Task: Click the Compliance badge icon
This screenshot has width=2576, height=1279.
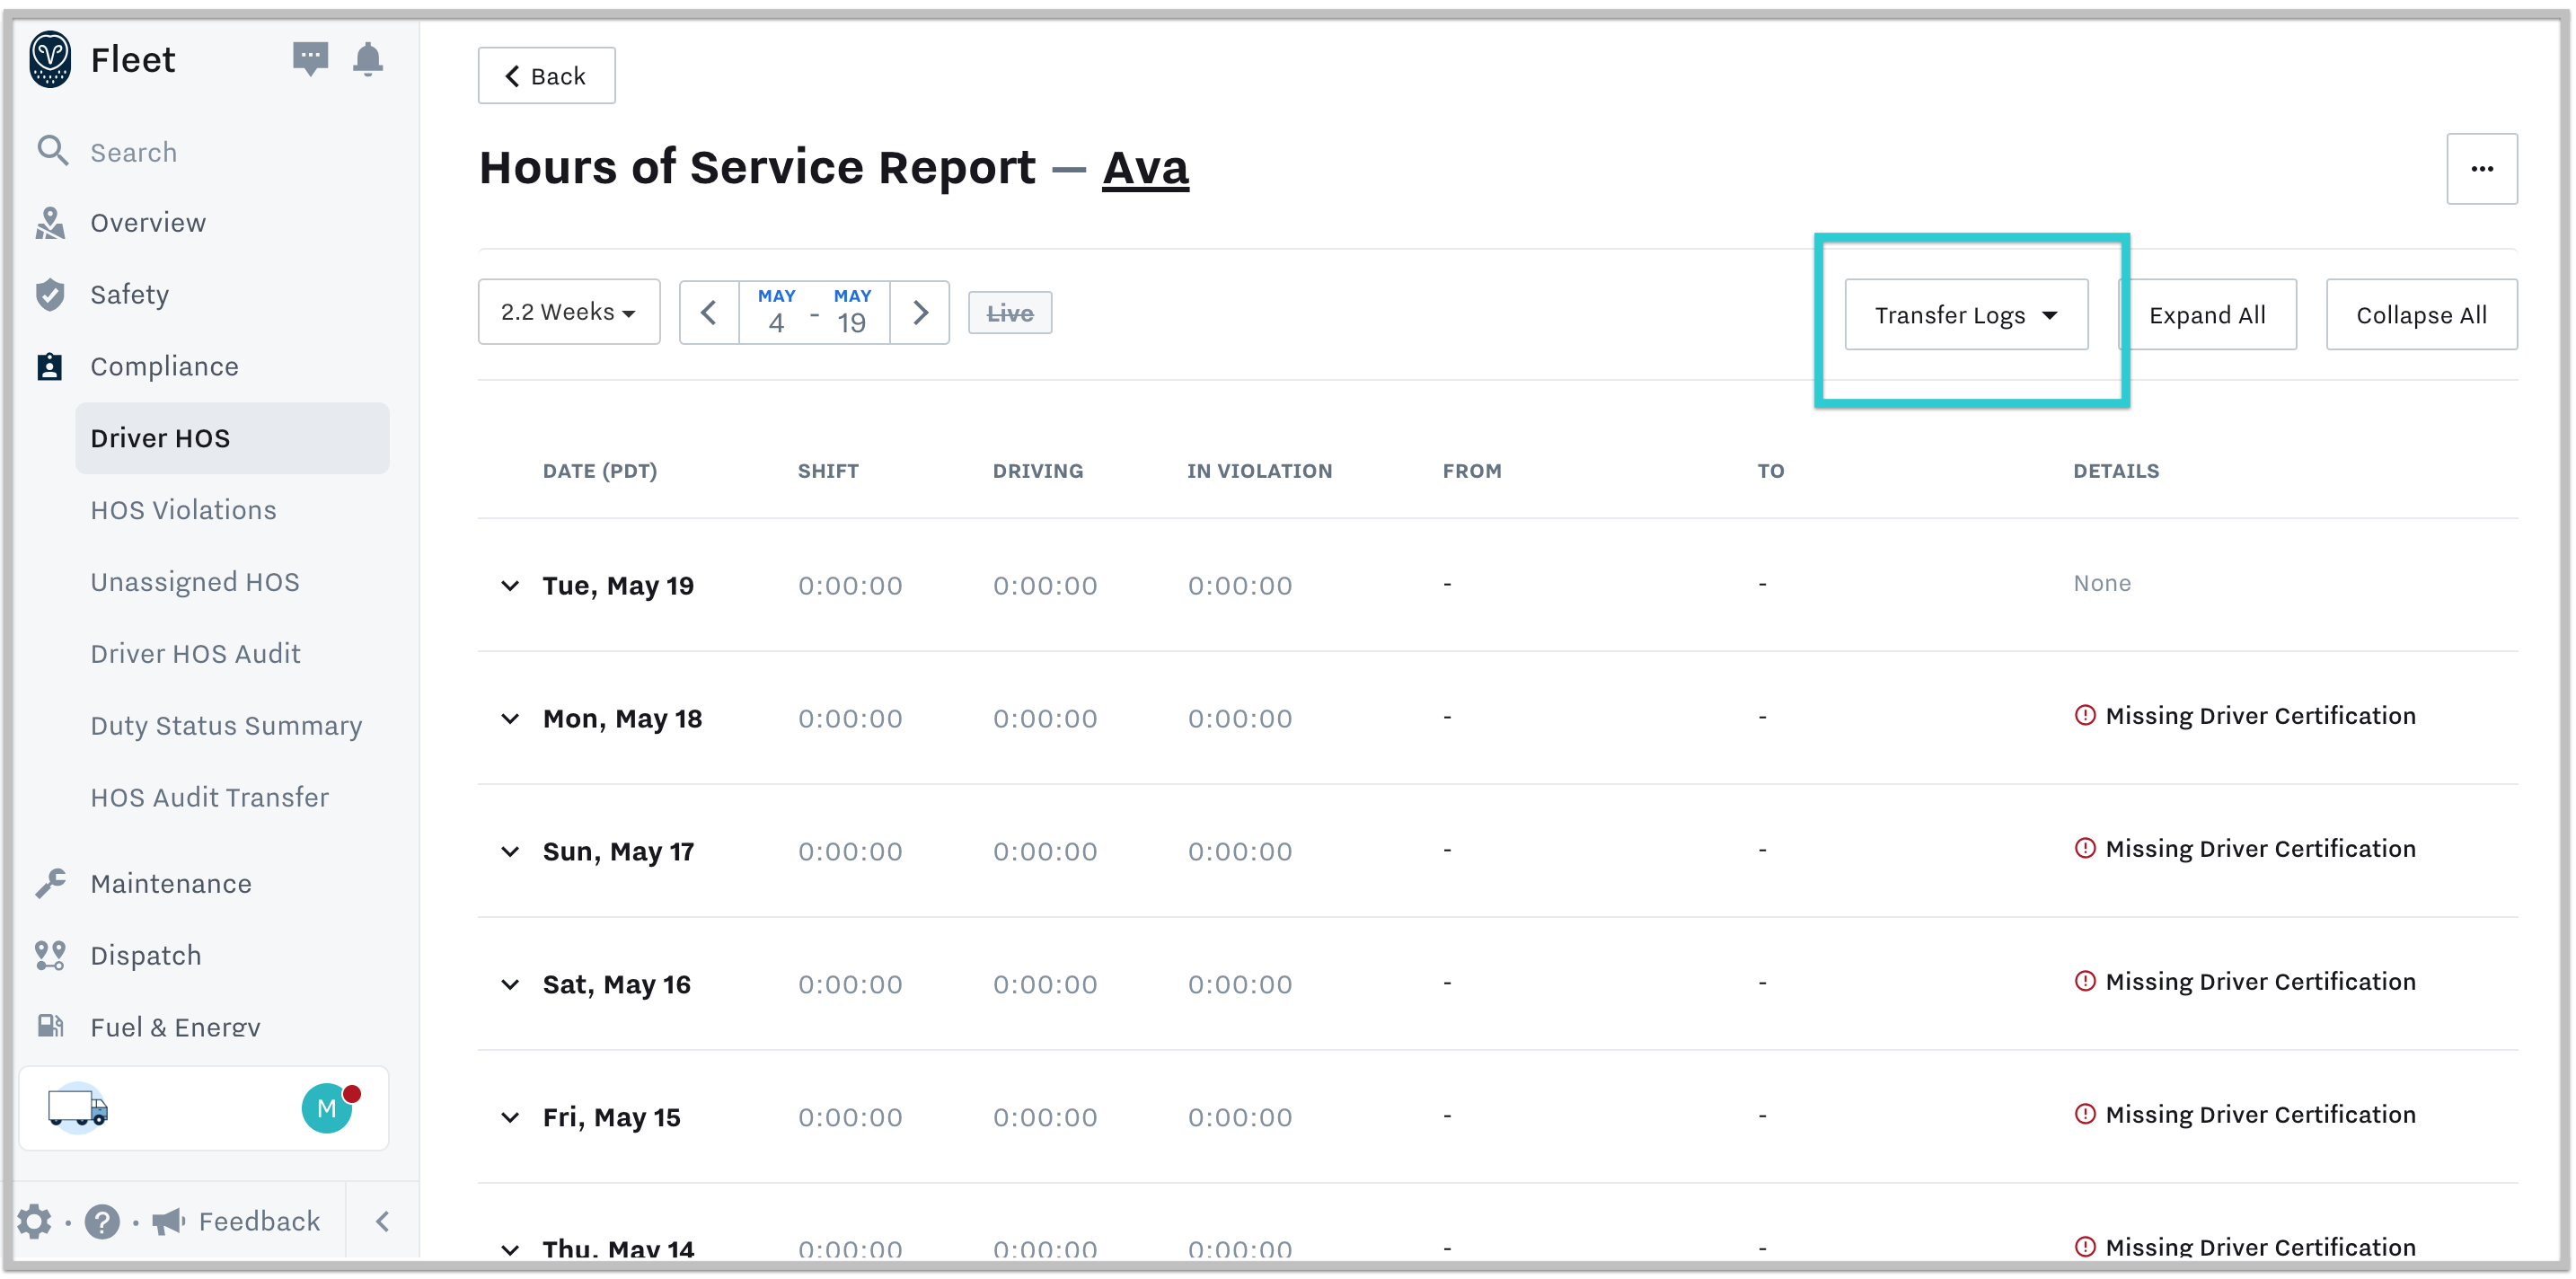Action: [51, 366]
